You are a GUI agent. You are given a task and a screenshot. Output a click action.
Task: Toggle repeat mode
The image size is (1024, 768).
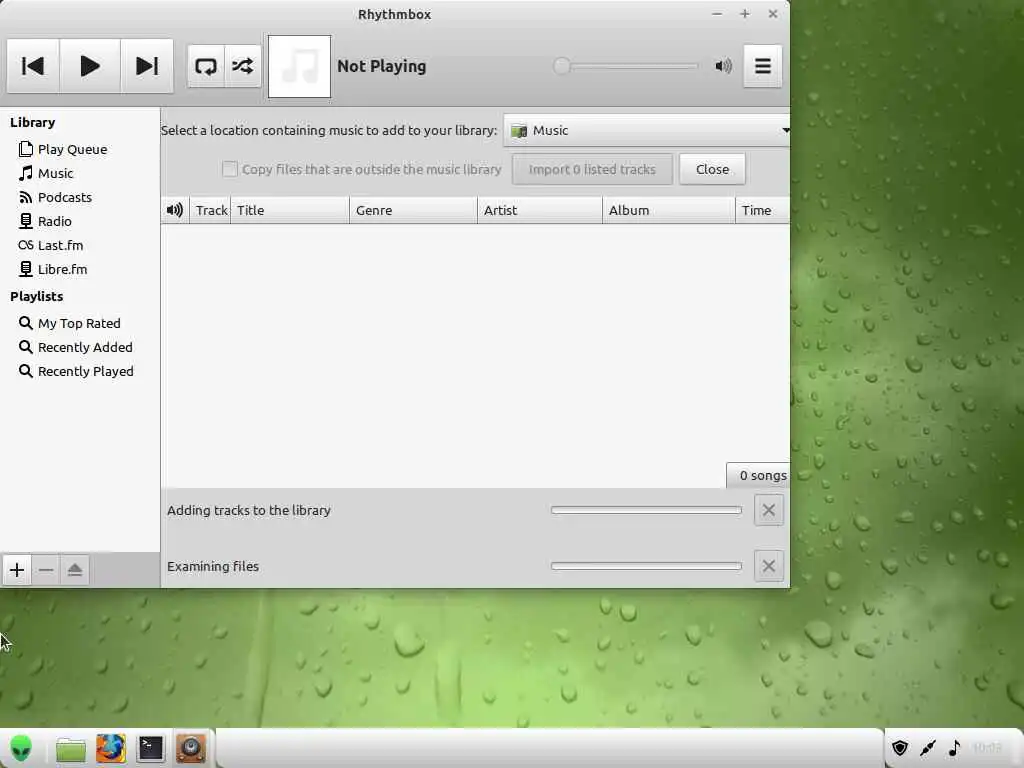tap(206, 66)
